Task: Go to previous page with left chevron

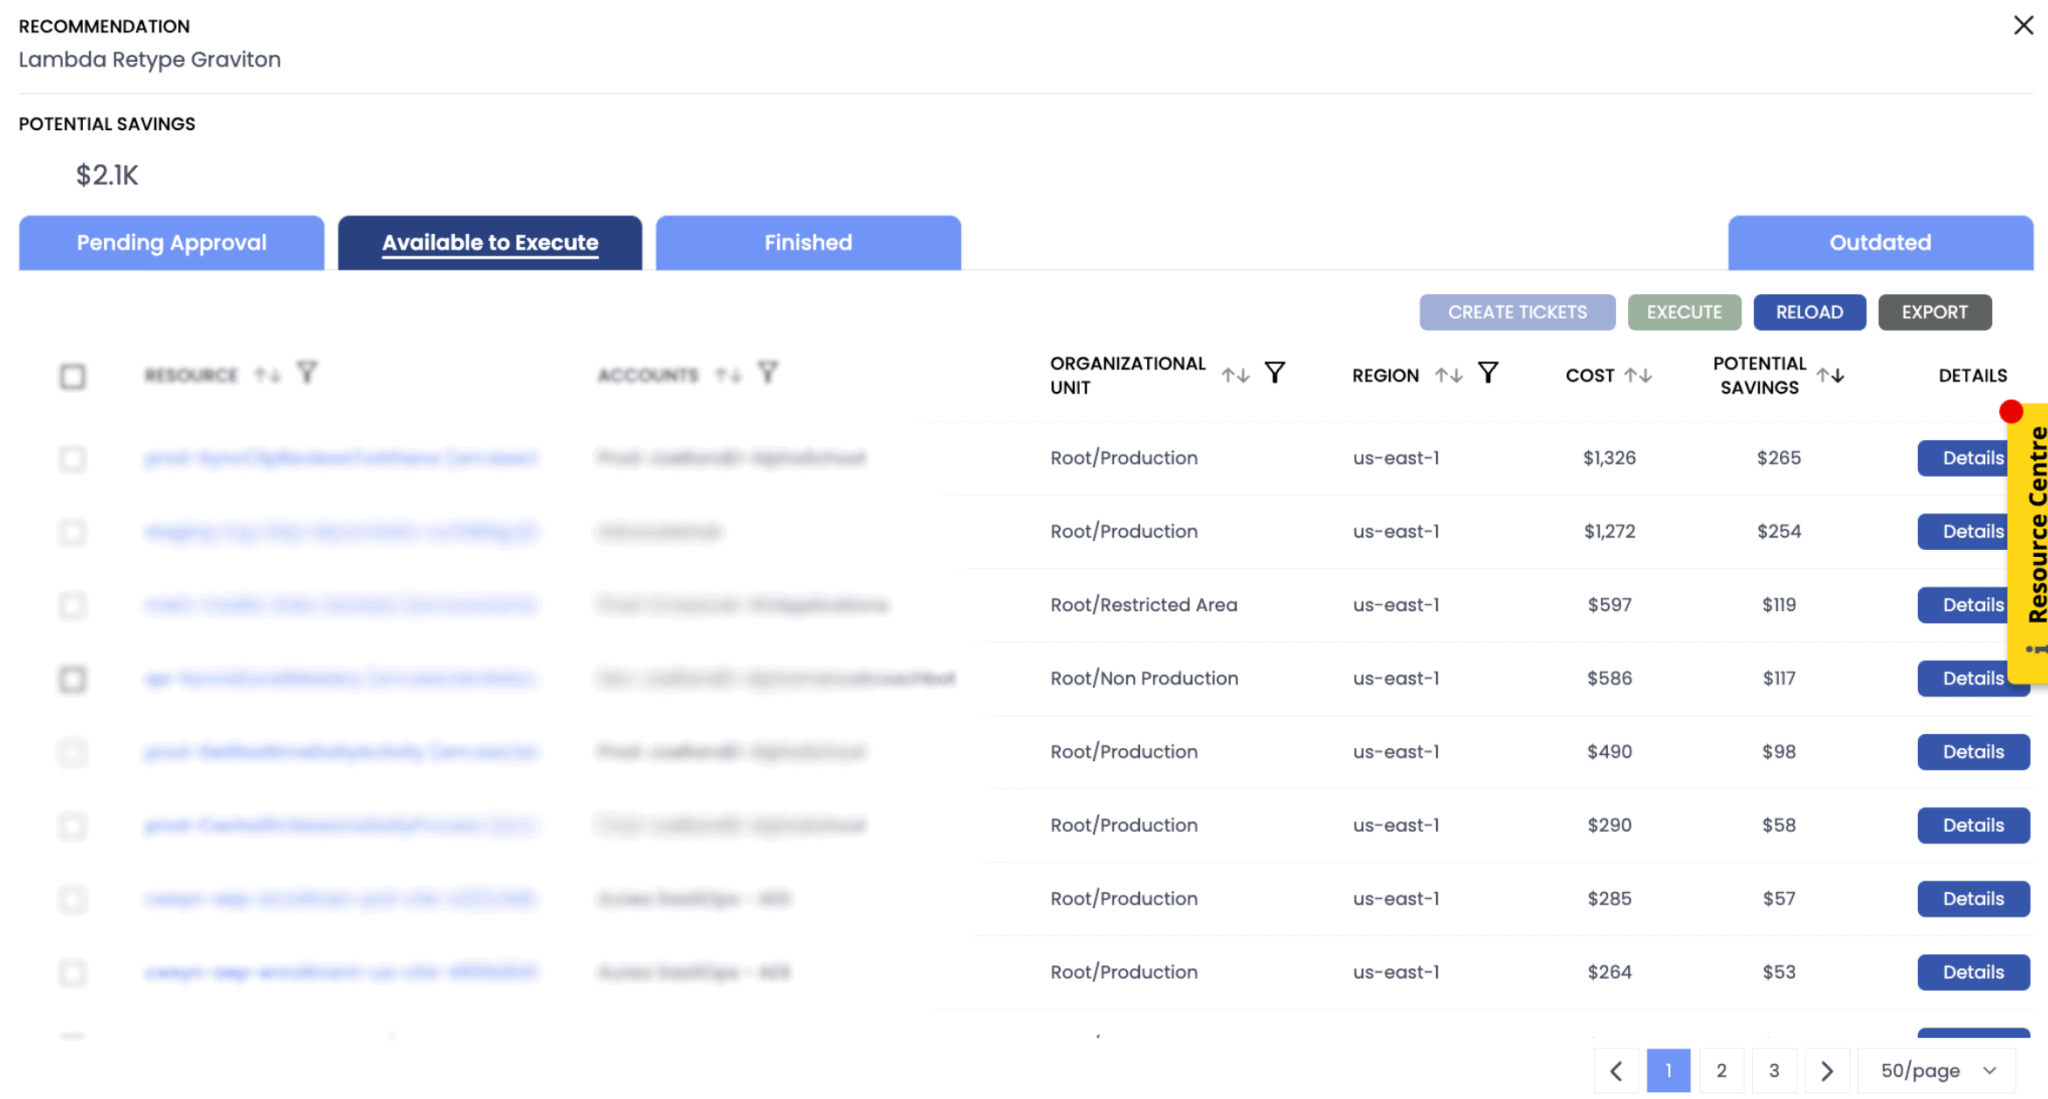Action: pos(1616,1070)
